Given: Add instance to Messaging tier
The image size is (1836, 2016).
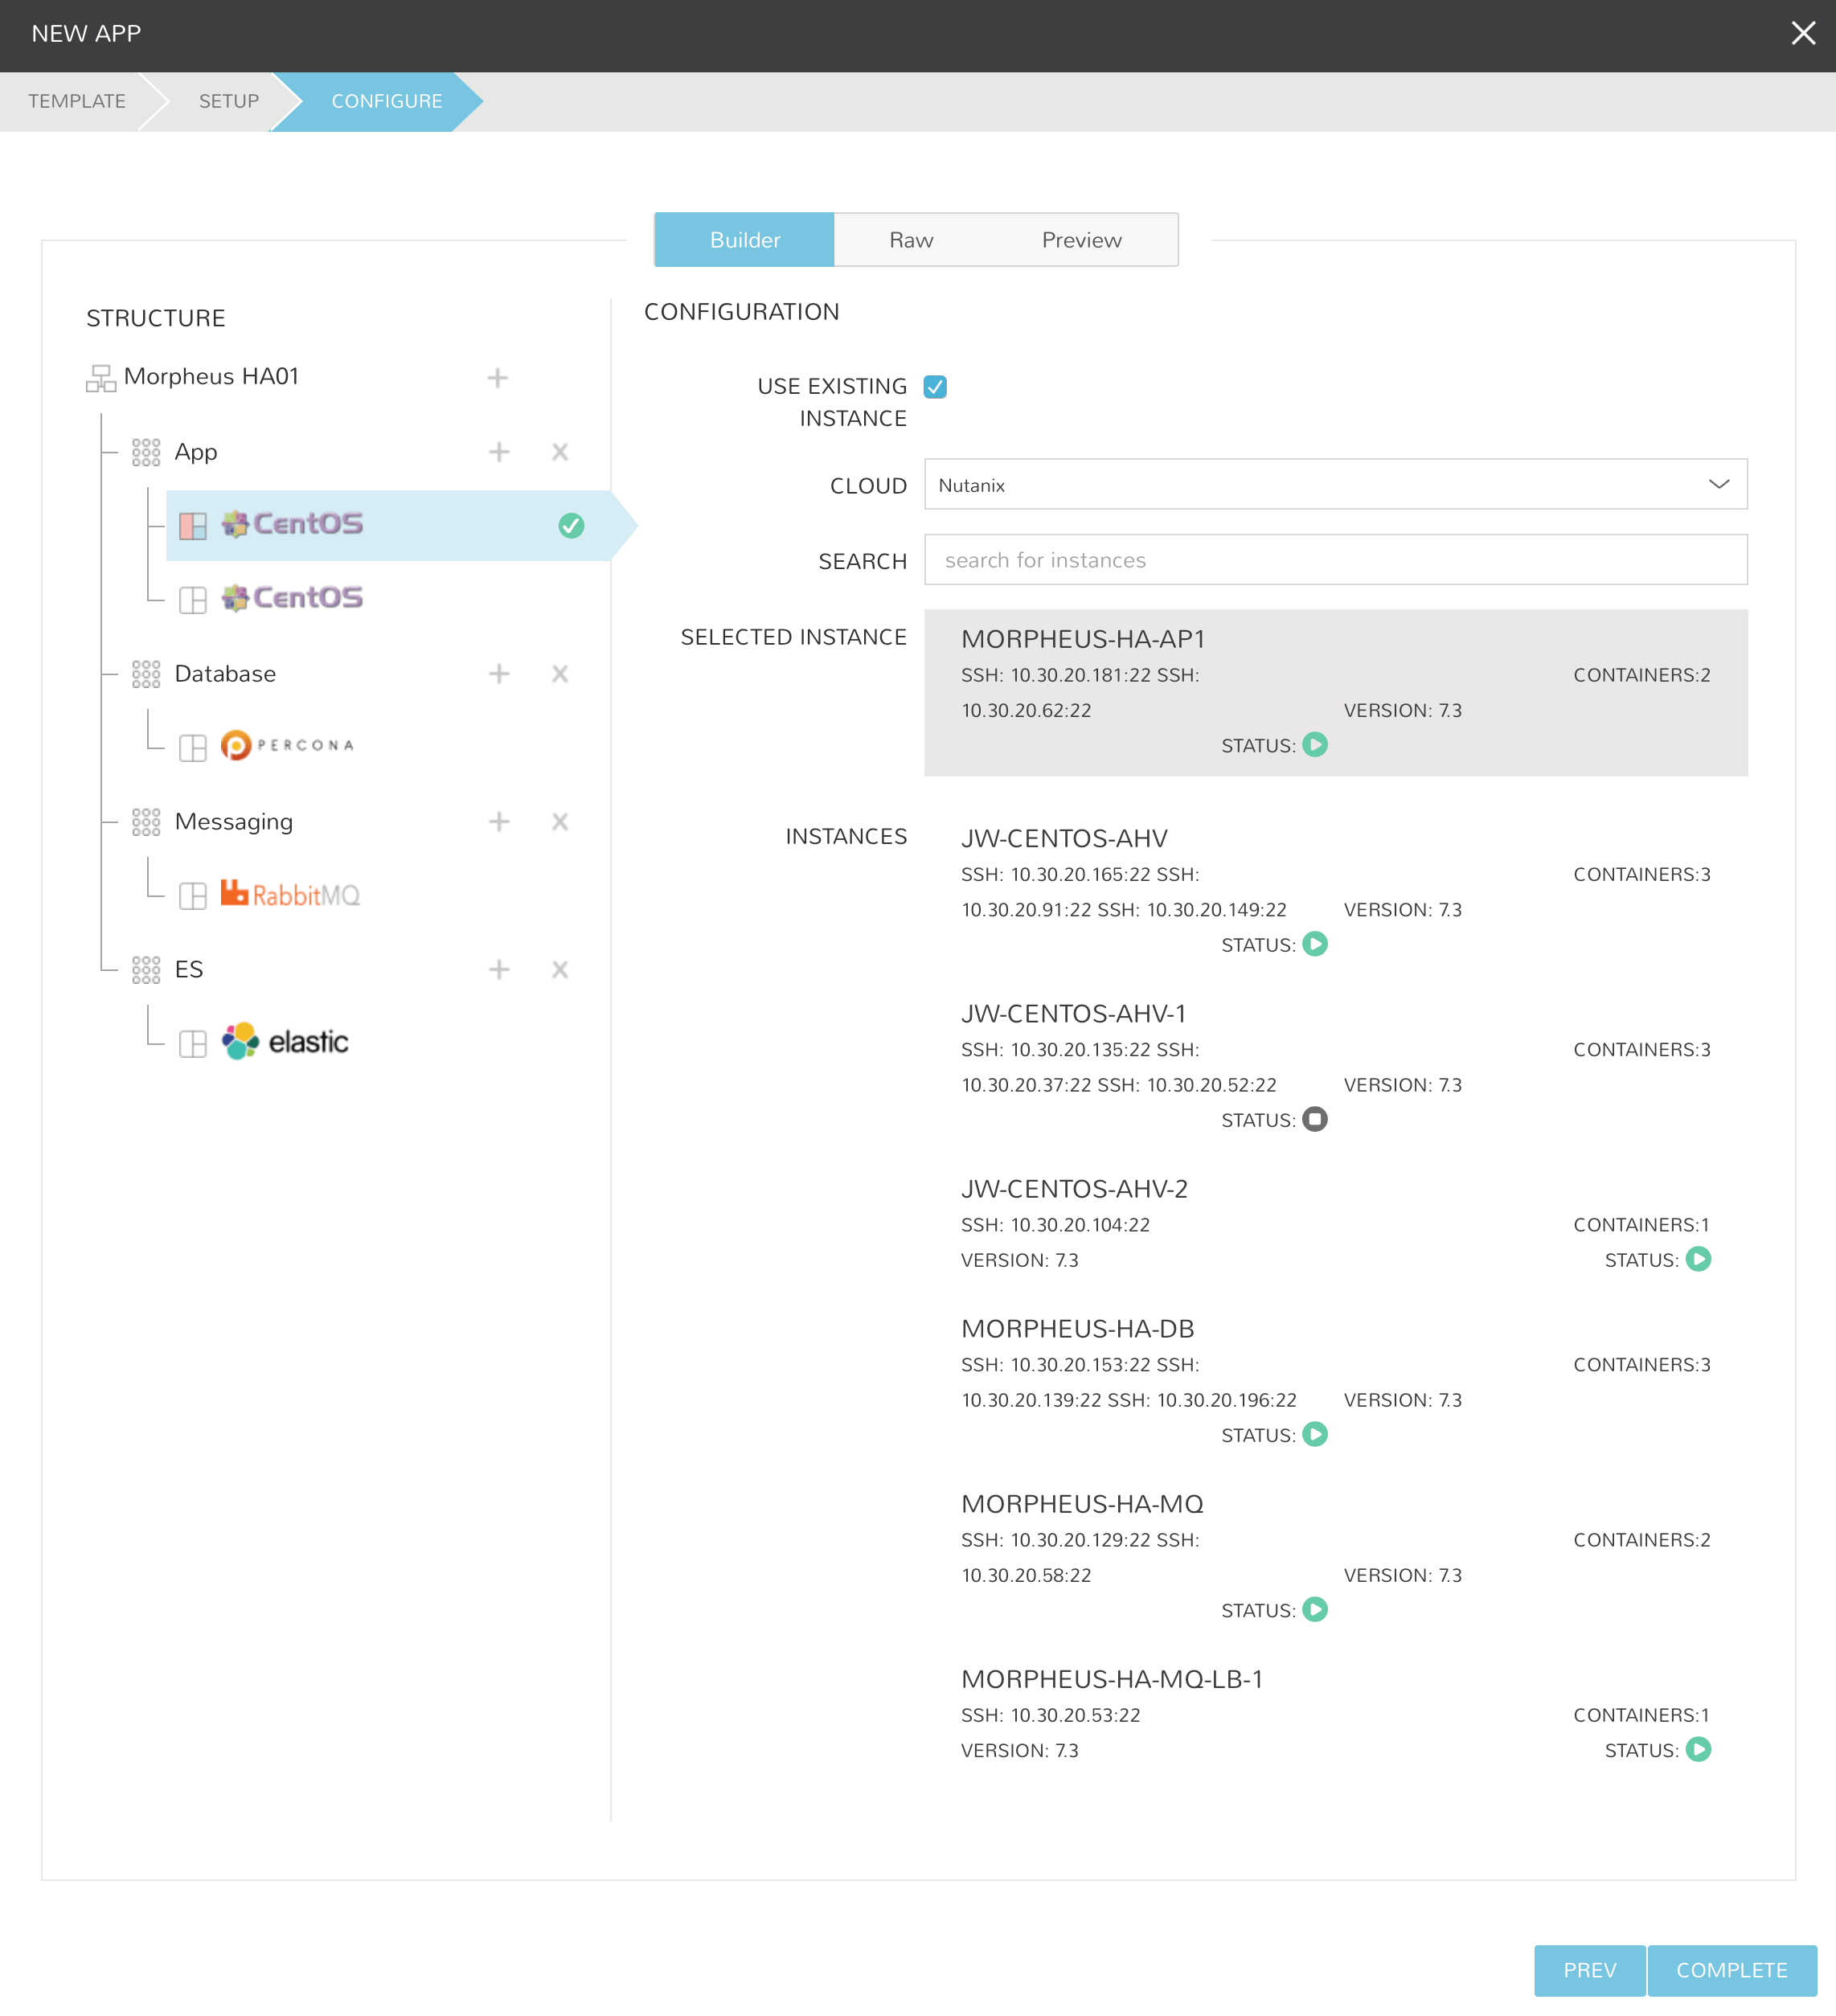Looking at the screenshot, I should coord(499,822).
